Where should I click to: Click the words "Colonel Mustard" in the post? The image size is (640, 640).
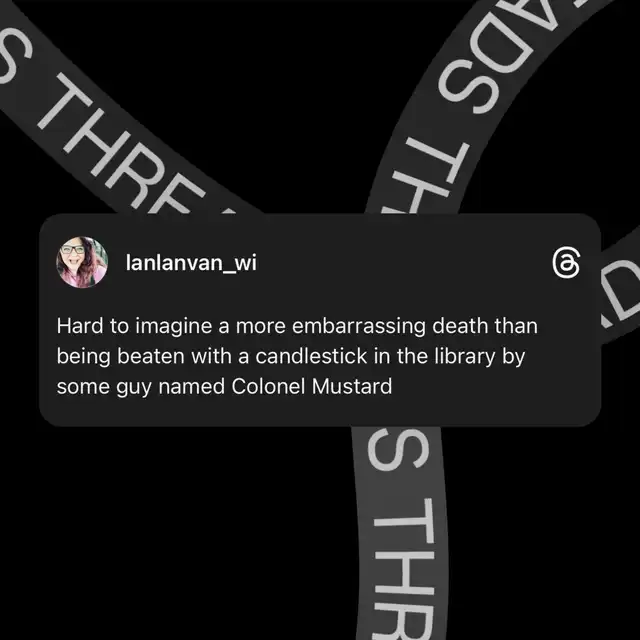pyautogui.click(x=312, y=386)
